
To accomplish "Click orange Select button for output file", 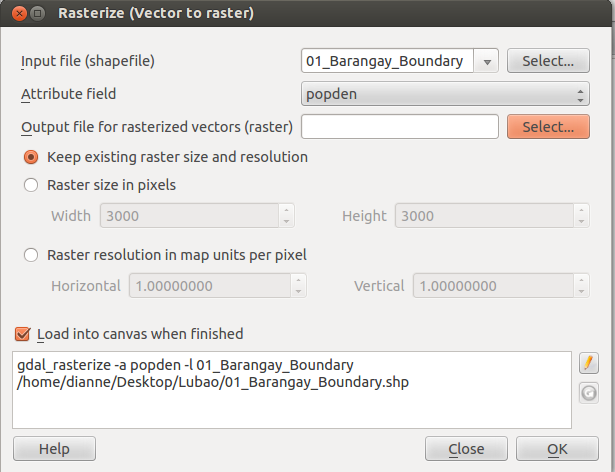I will tap(548, 127).
